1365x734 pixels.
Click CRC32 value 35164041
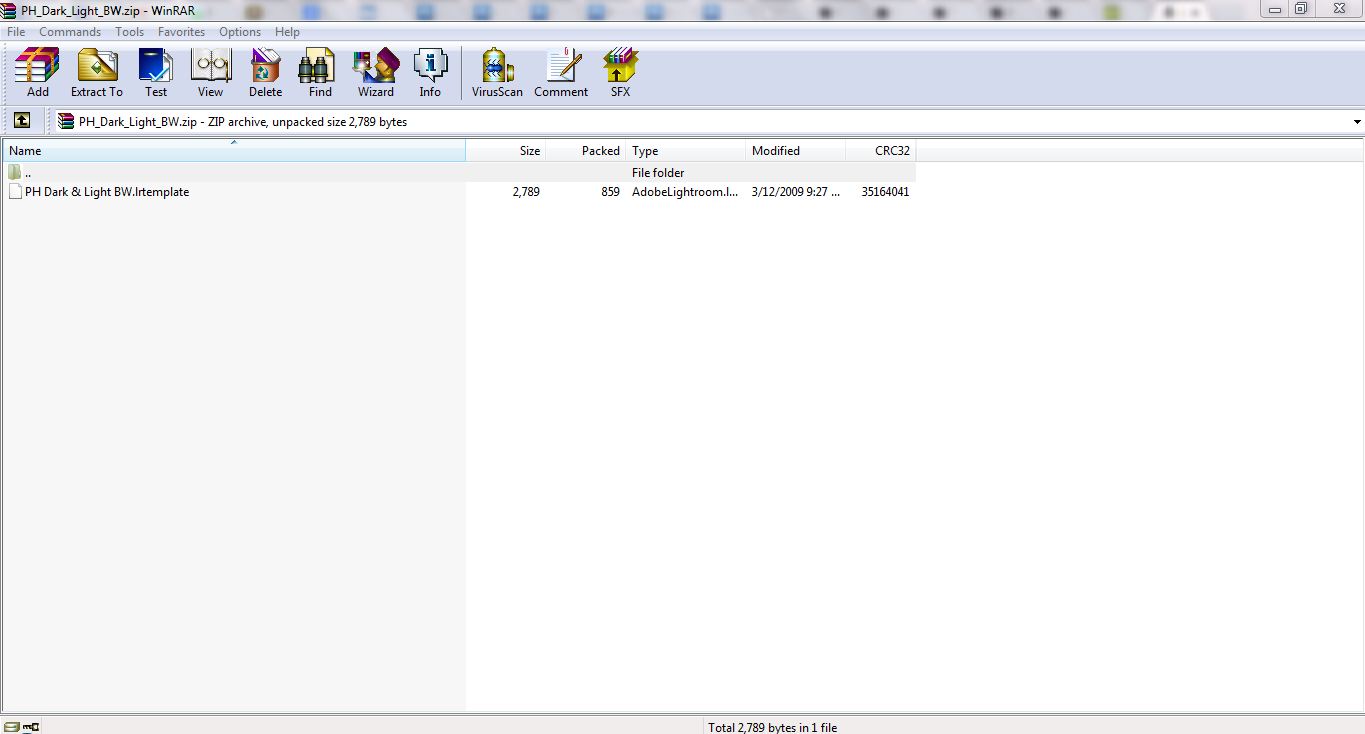coord(885,192)
